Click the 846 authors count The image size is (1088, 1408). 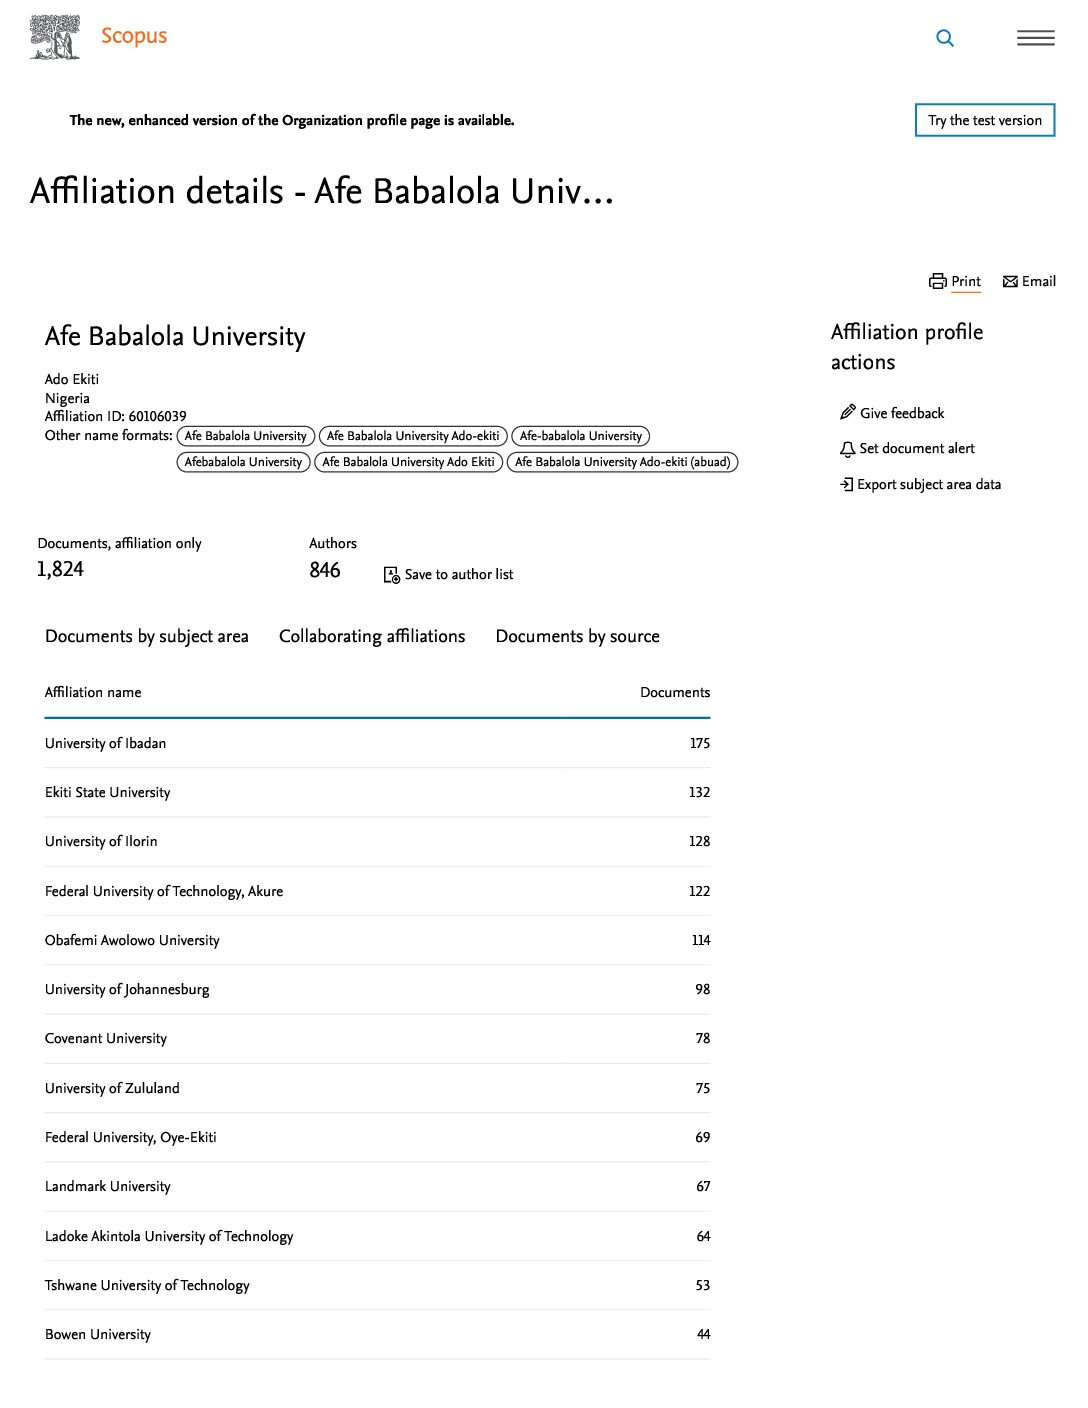click(x=325, y=571)
